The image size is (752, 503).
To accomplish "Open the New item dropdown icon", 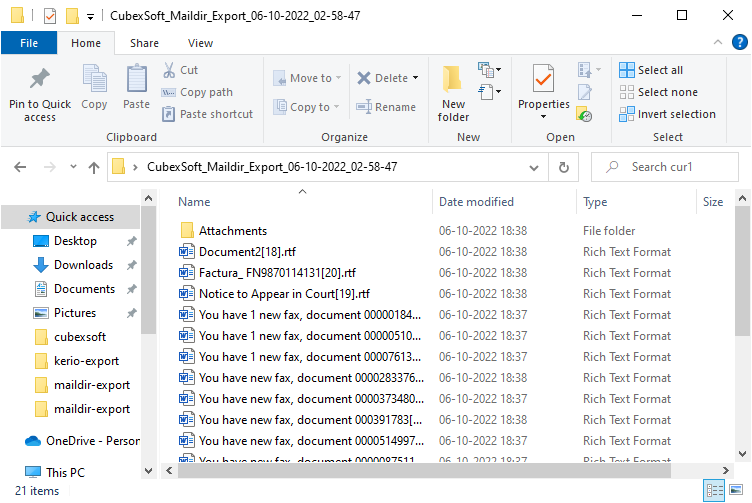I will [490, 70].
